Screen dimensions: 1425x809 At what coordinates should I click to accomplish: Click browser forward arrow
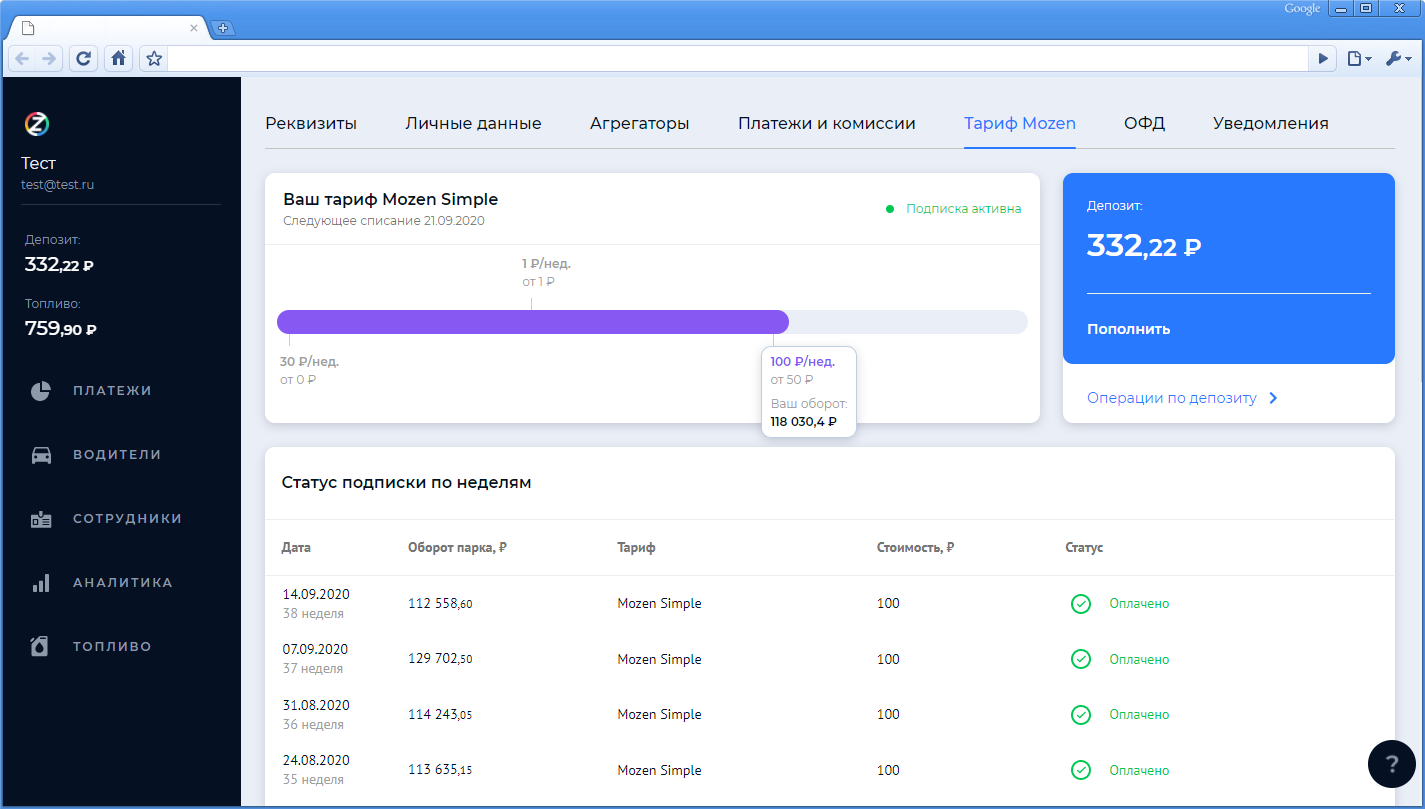(49, 59)
